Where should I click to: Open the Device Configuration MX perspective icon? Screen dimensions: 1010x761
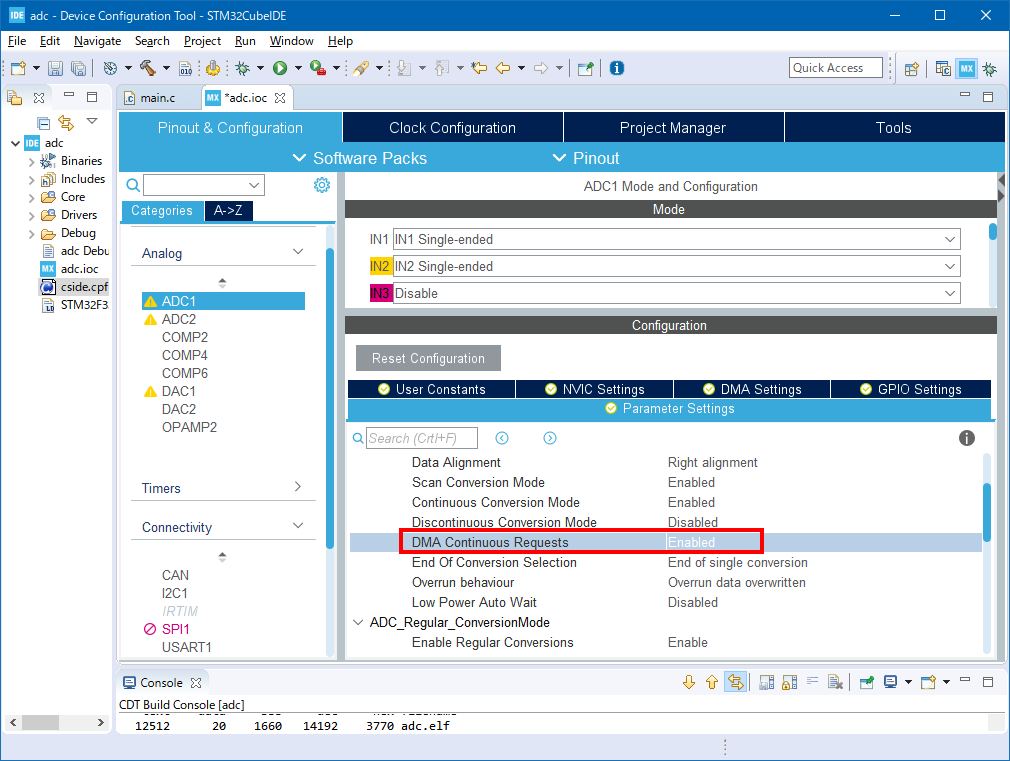pos(967,68)
